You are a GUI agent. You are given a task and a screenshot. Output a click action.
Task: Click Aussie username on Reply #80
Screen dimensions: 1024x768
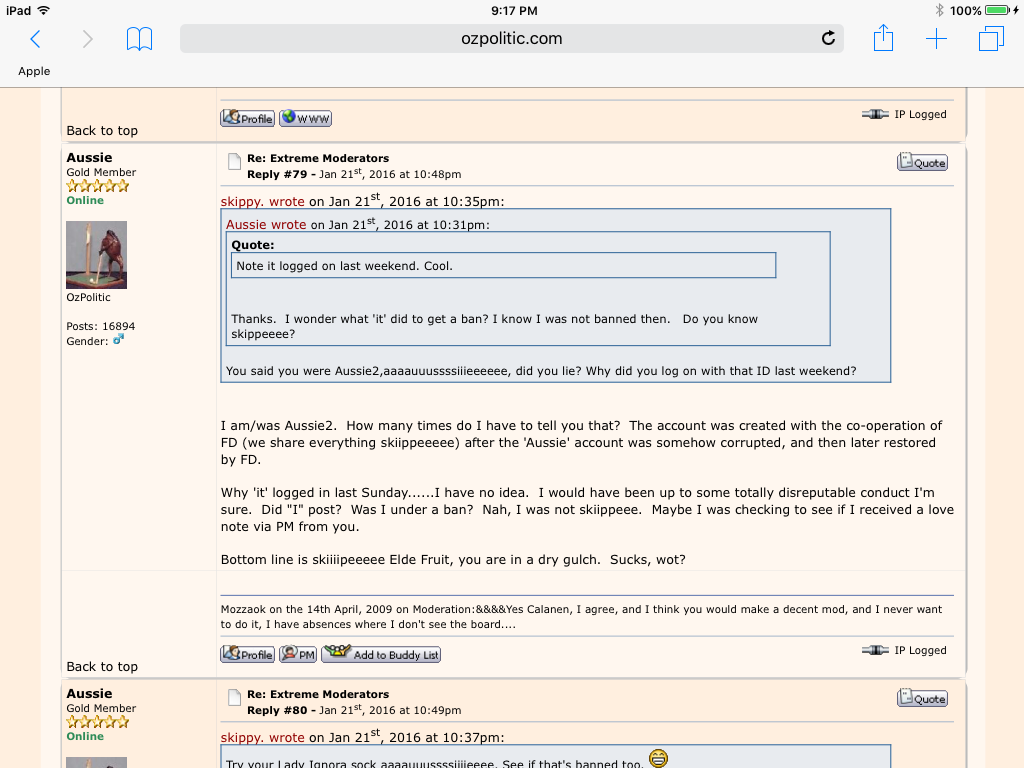[89, 693]
